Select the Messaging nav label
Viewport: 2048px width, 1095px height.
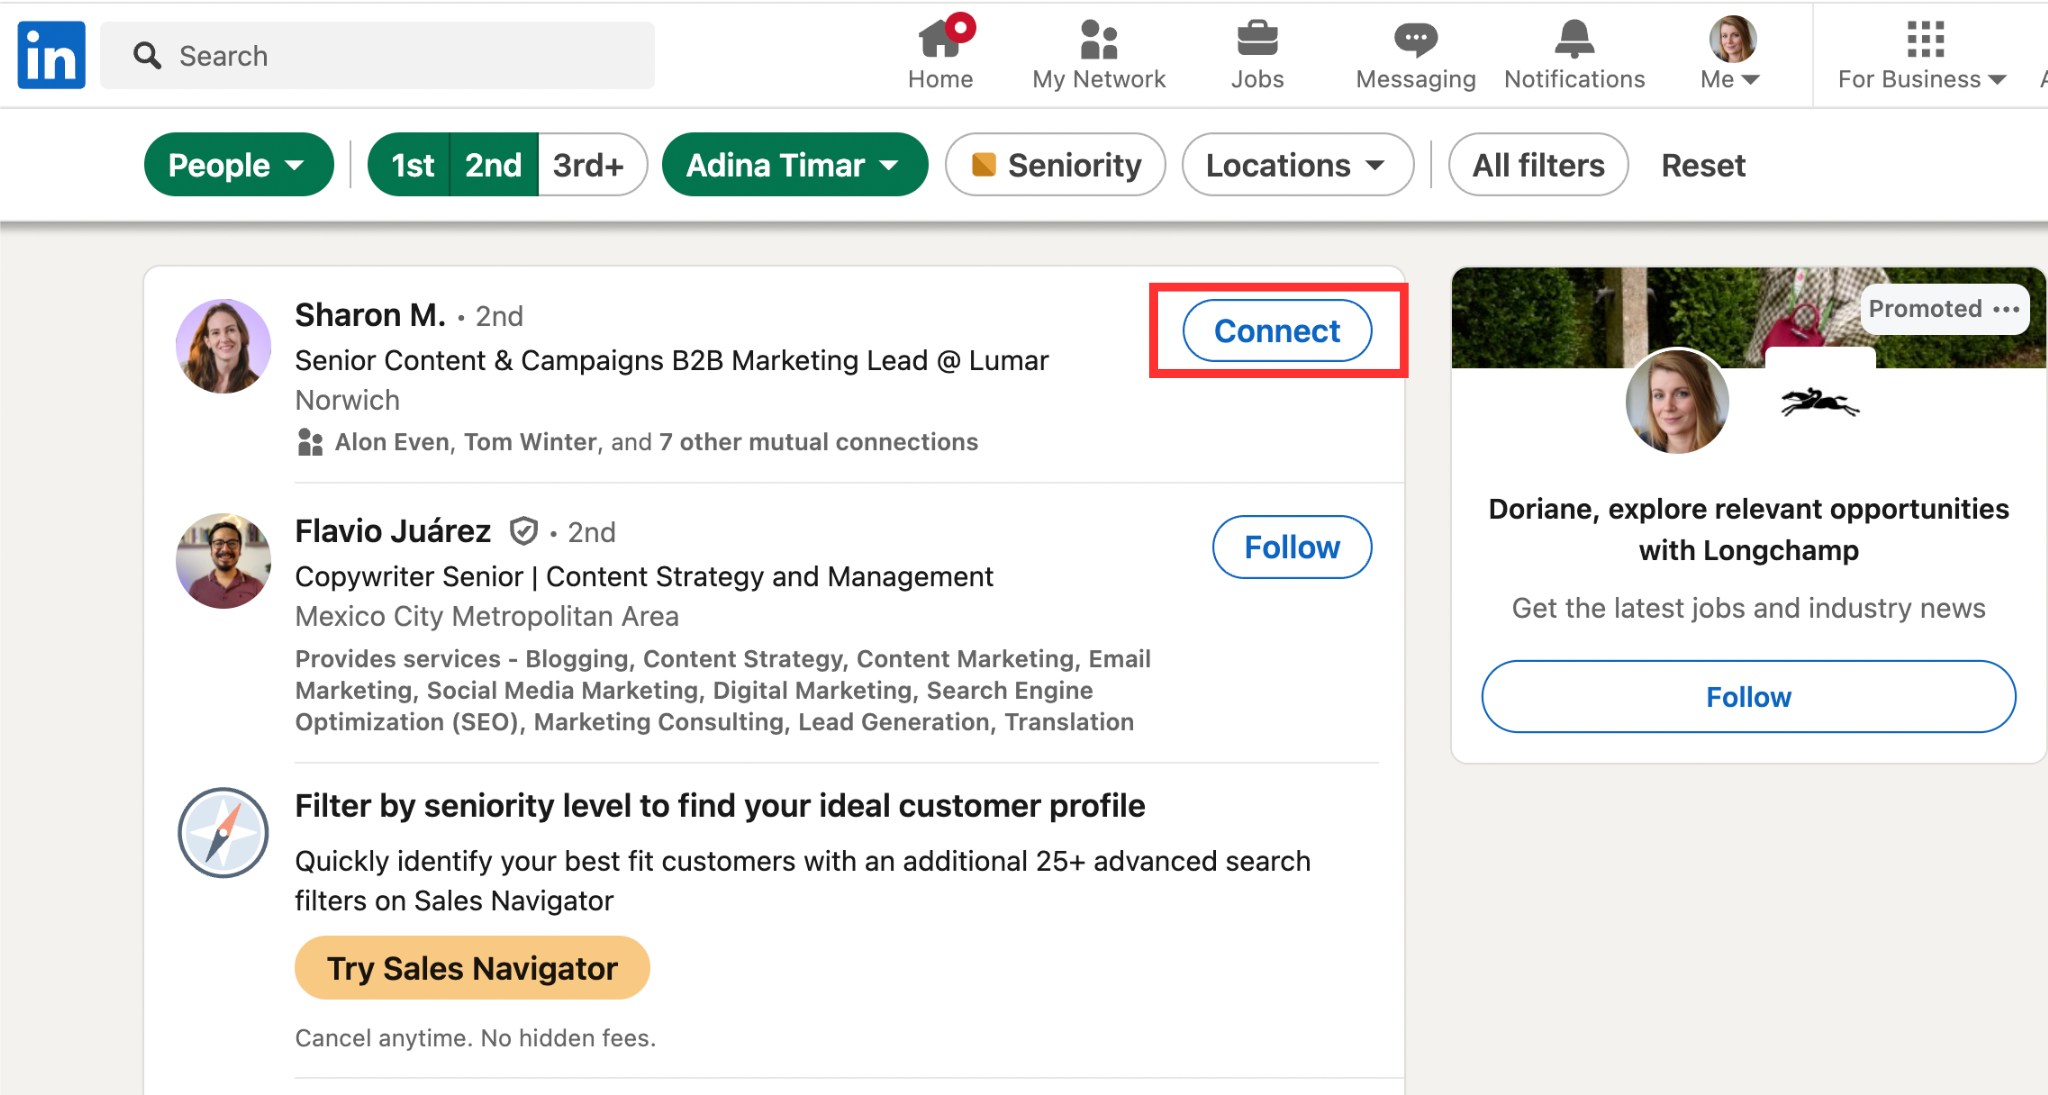(x=1415, y=79)
